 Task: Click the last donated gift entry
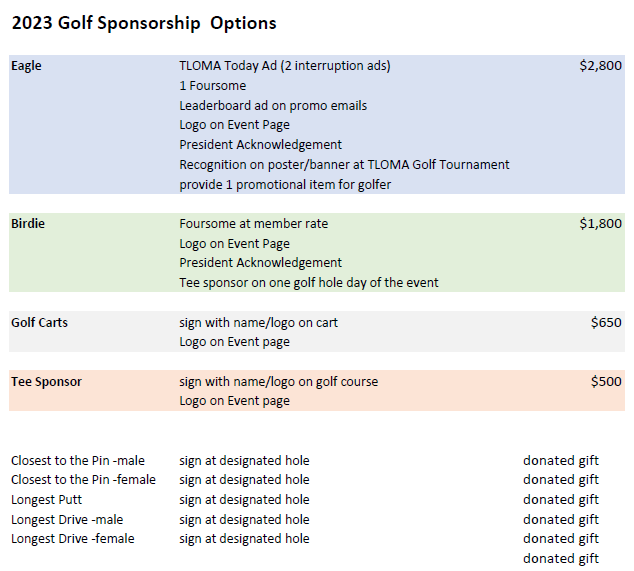click(x=560, y=559)
